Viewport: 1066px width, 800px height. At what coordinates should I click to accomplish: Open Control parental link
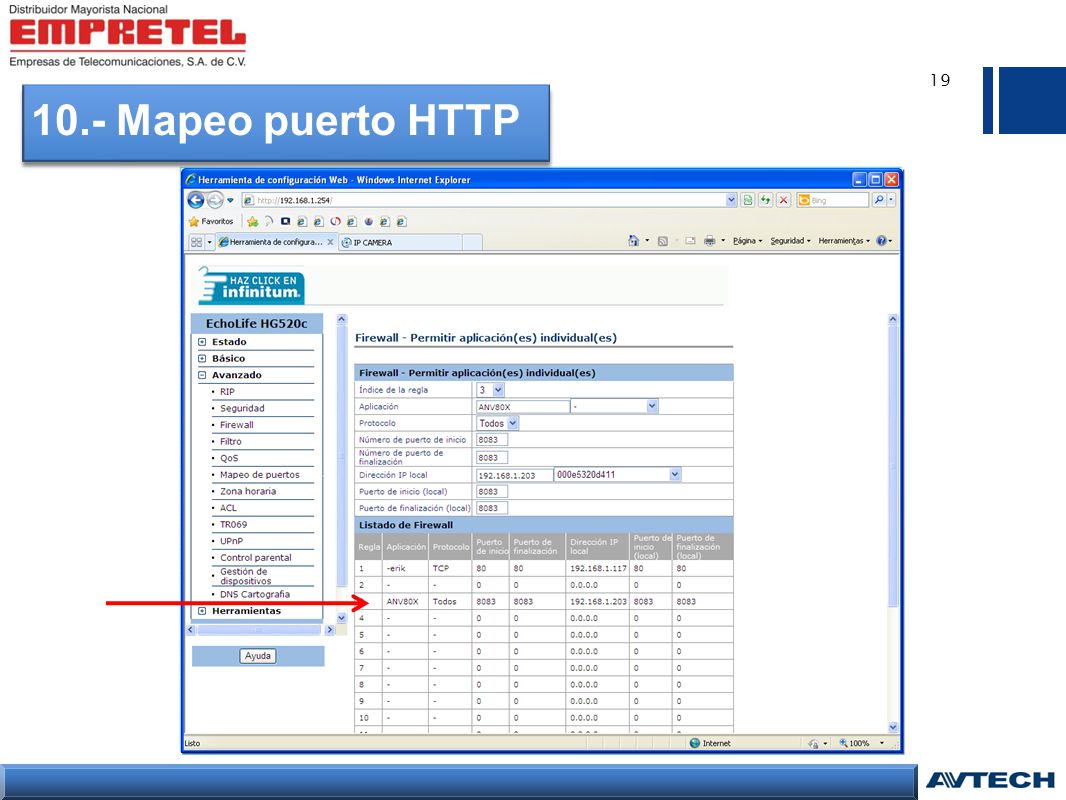256,558
